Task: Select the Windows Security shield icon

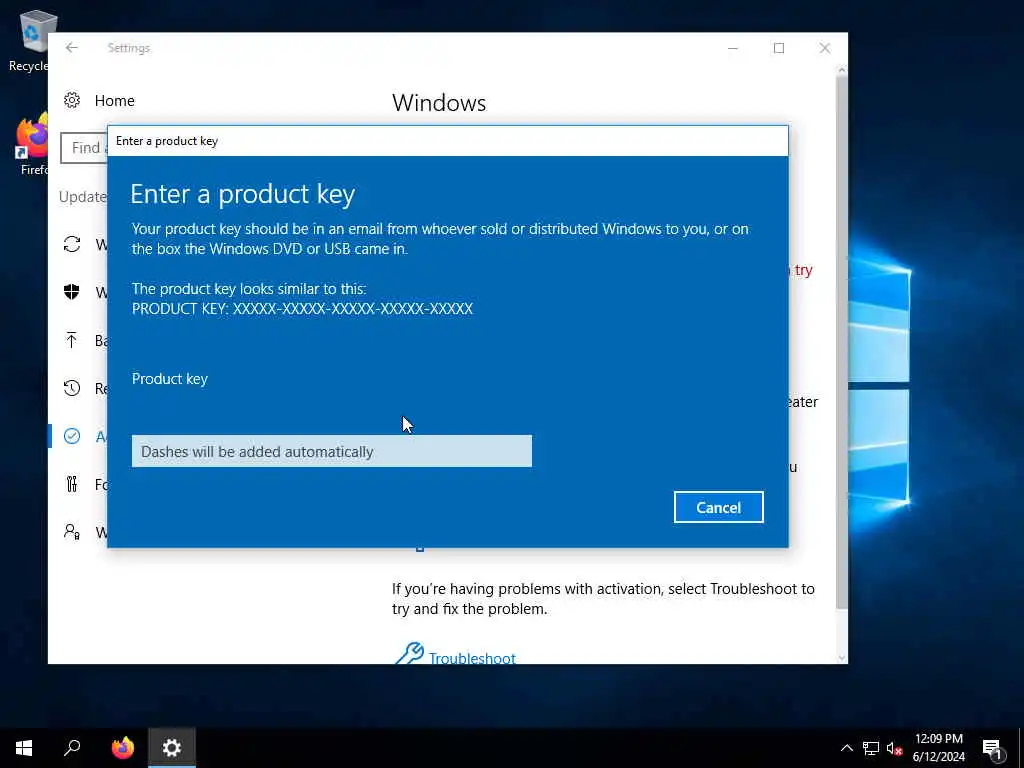Action: [x=72, y=292]
